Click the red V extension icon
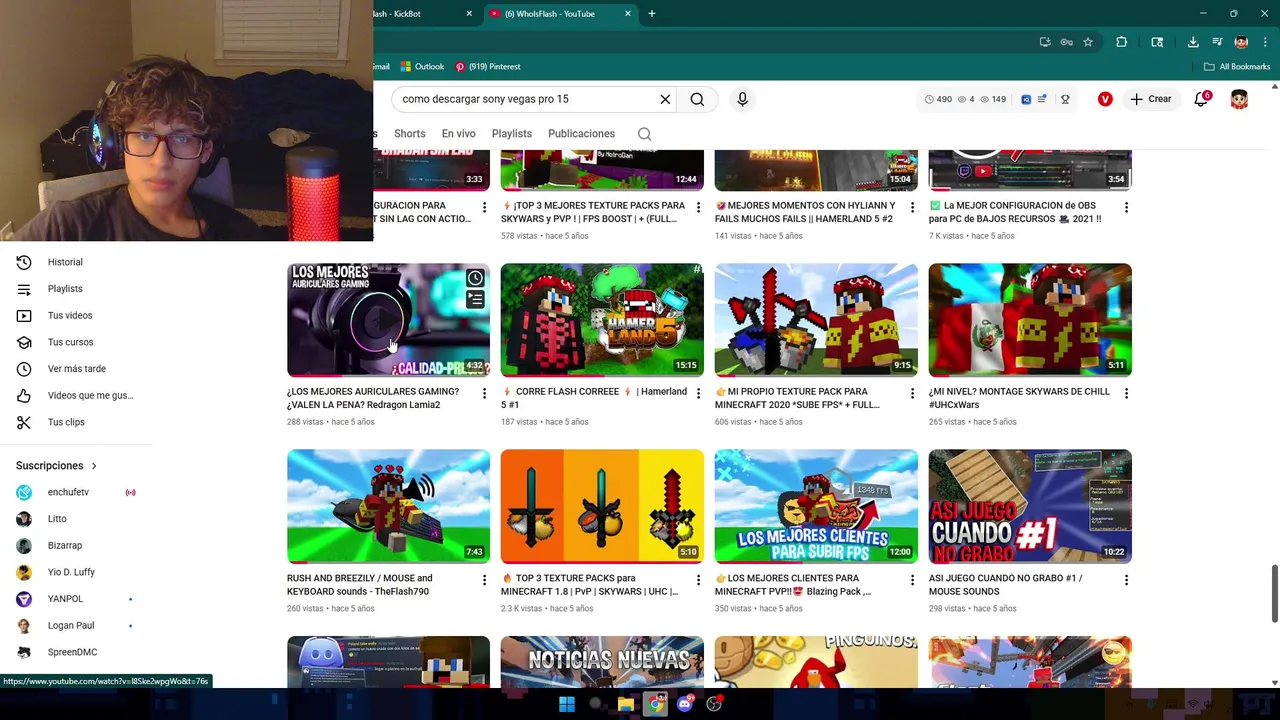Screen dimensions: 1280x720 (x=1105, y=99)
